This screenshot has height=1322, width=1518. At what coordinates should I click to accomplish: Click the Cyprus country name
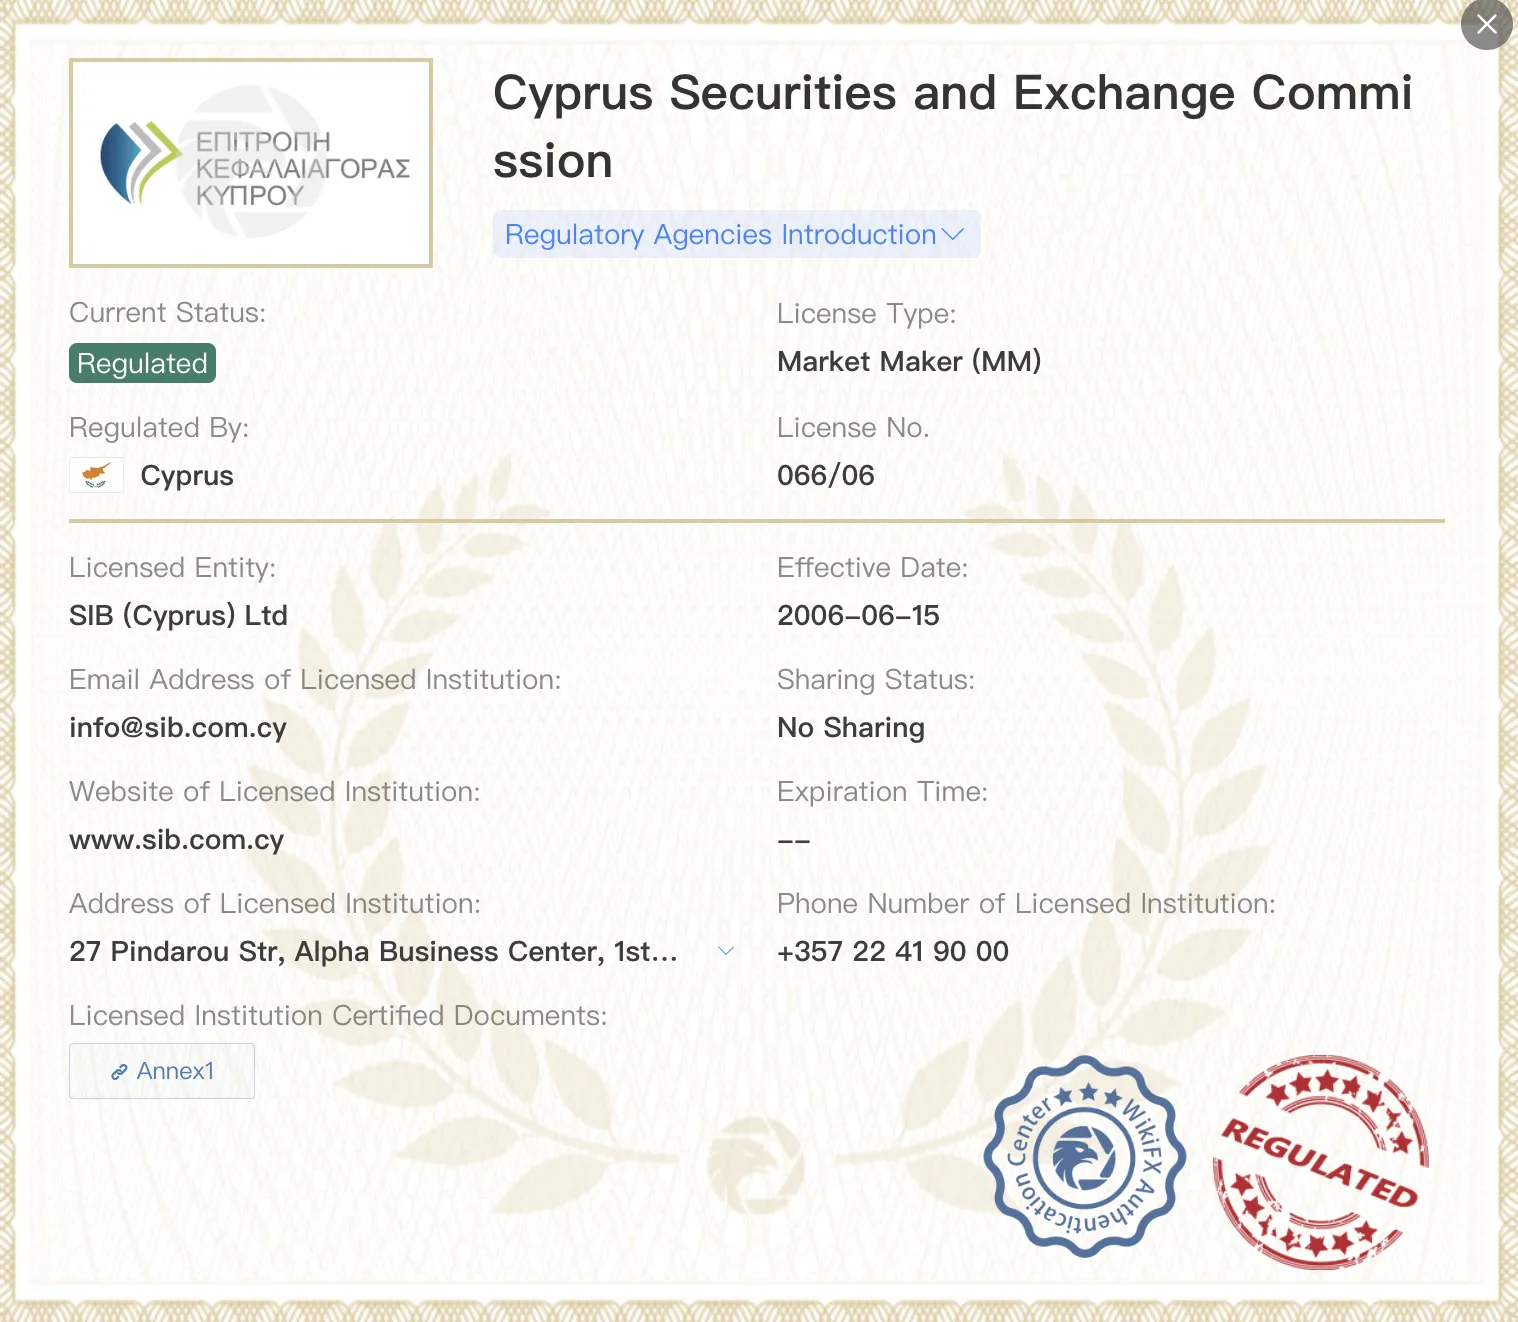[187, 476]
